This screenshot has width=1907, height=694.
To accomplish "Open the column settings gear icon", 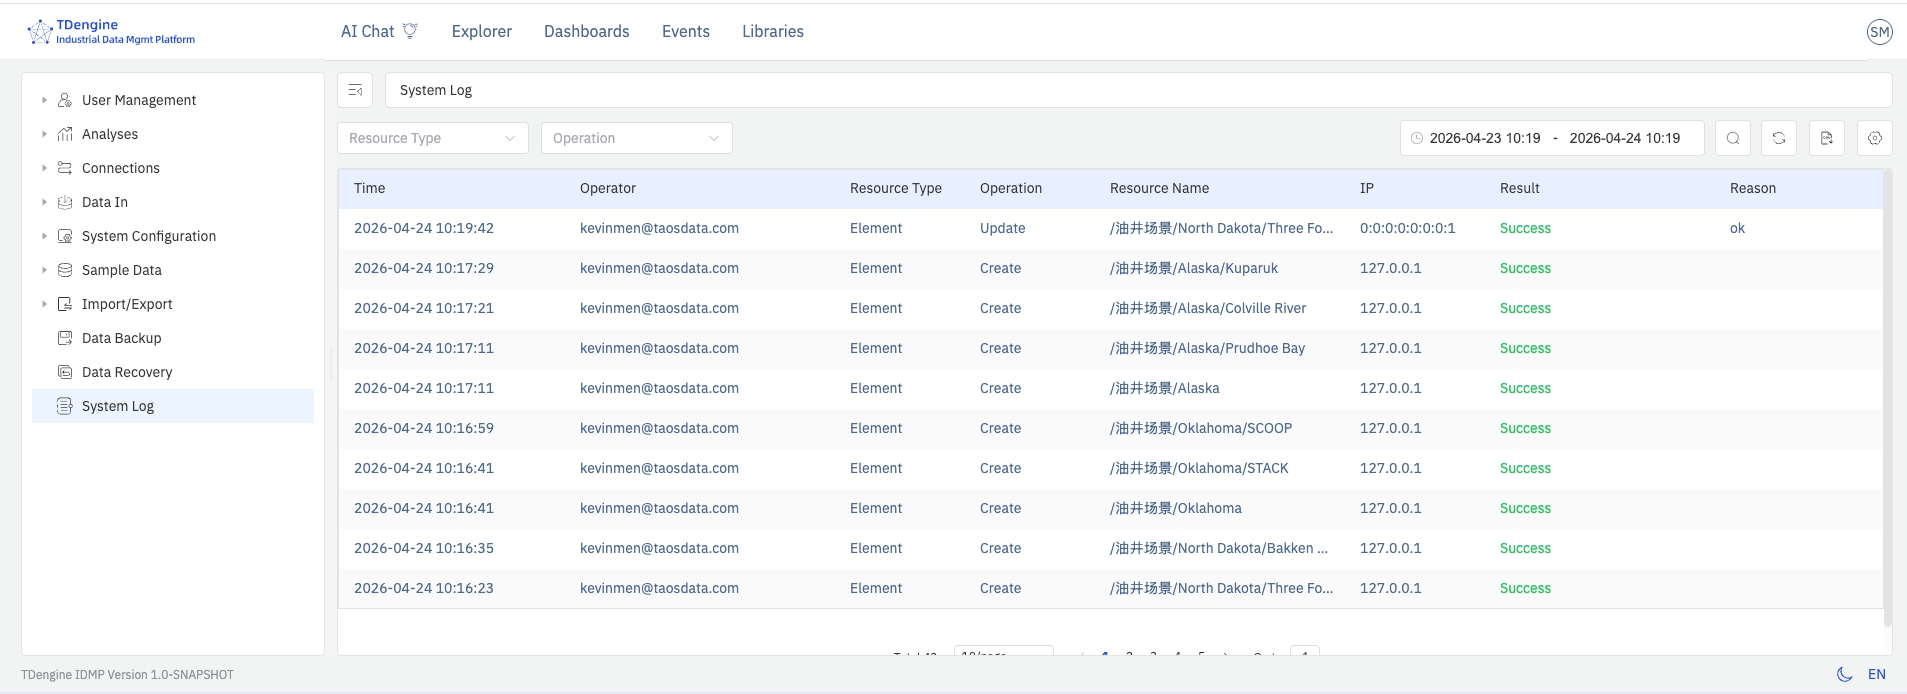I will click(x=1874, y=138).
